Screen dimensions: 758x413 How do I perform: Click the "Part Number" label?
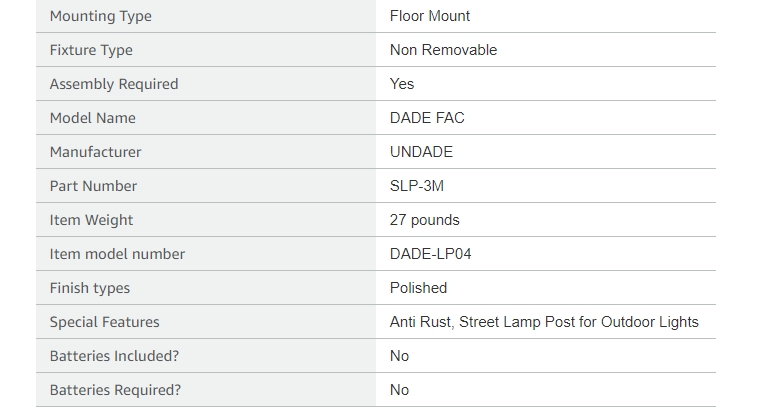(94, 186)
